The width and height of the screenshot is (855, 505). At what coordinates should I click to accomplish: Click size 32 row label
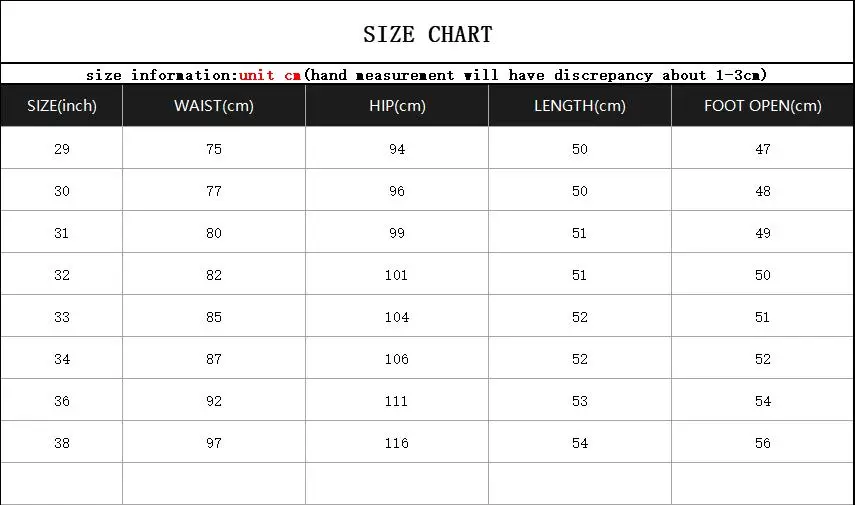(62, 274)
